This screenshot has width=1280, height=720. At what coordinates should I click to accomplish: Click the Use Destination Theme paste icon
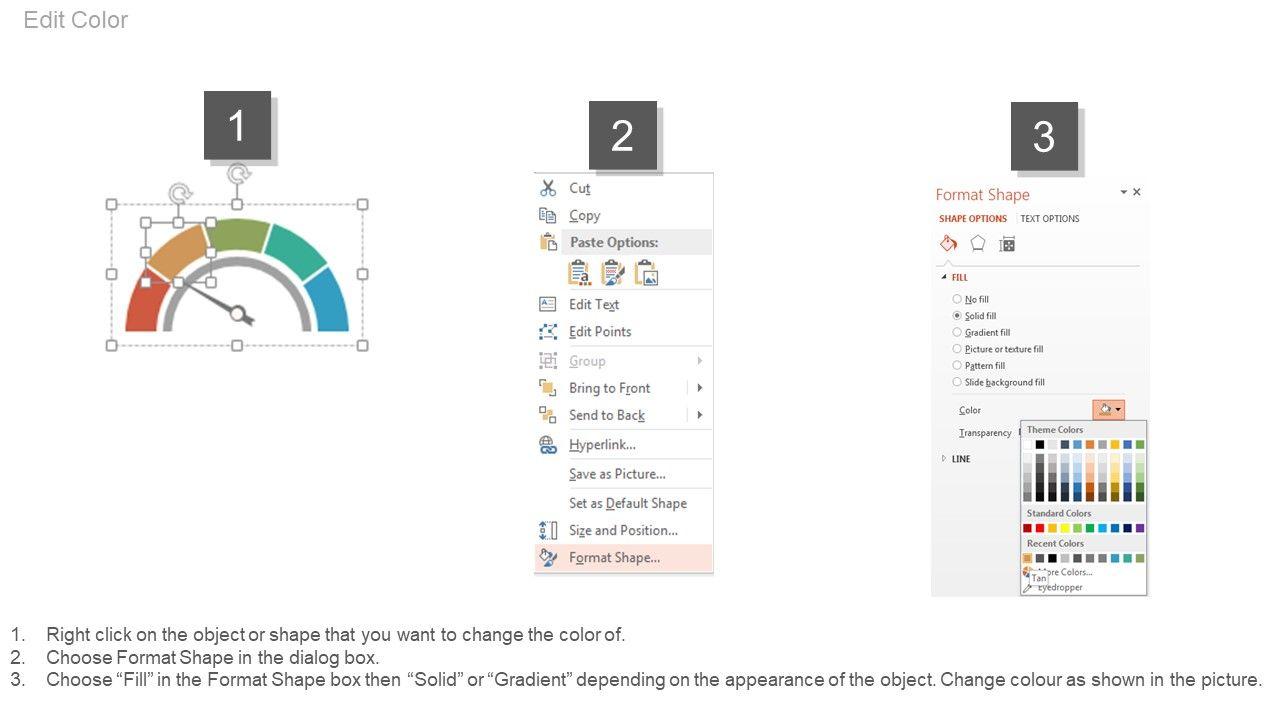(x=579, y=273)
